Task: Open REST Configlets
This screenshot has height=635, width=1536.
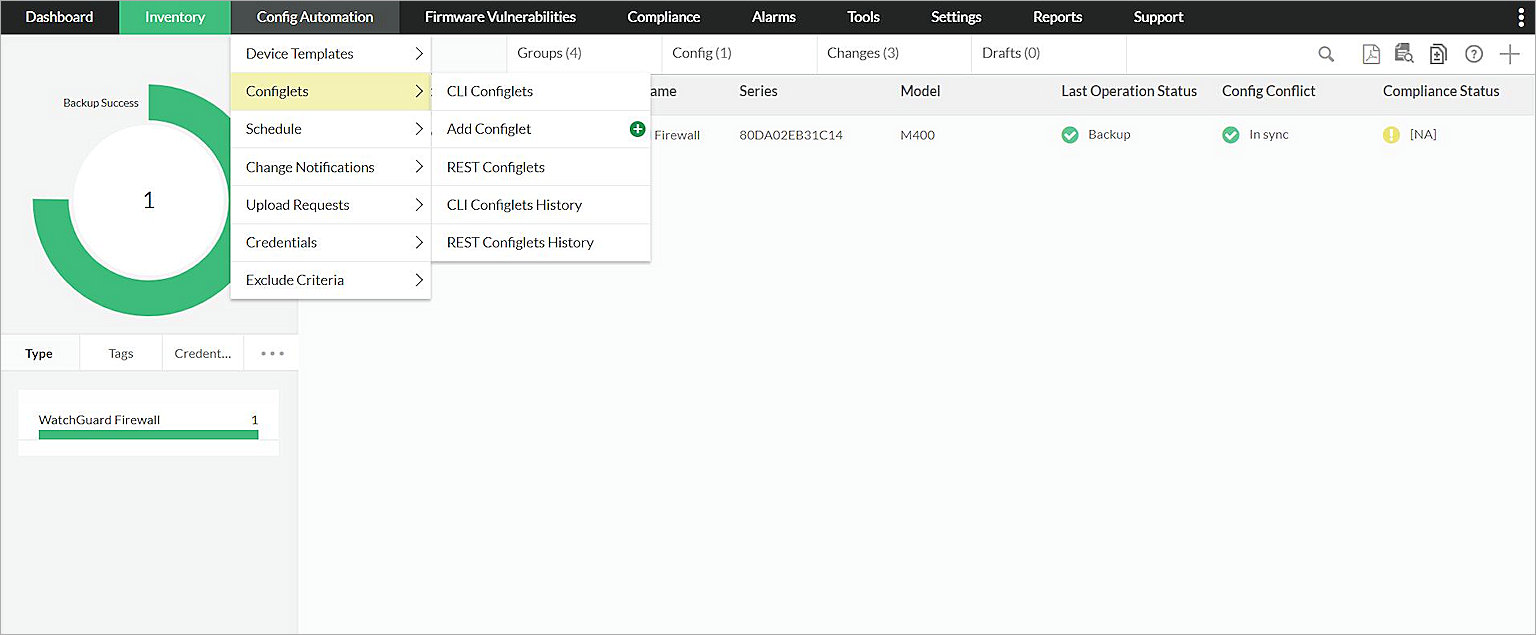Action: tap(494, 167)
